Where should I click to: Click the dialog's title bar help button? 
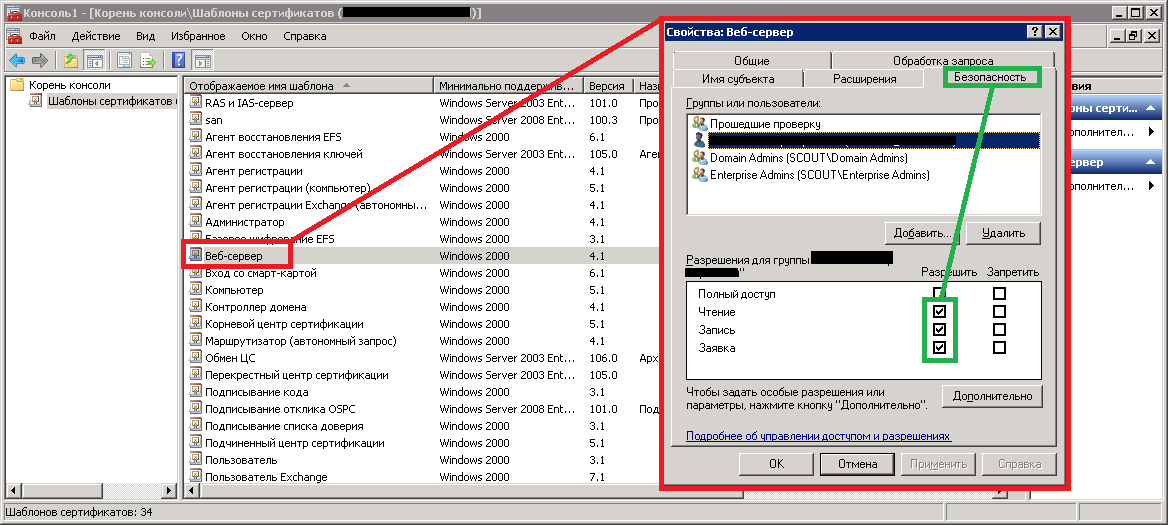[1034, 32]
